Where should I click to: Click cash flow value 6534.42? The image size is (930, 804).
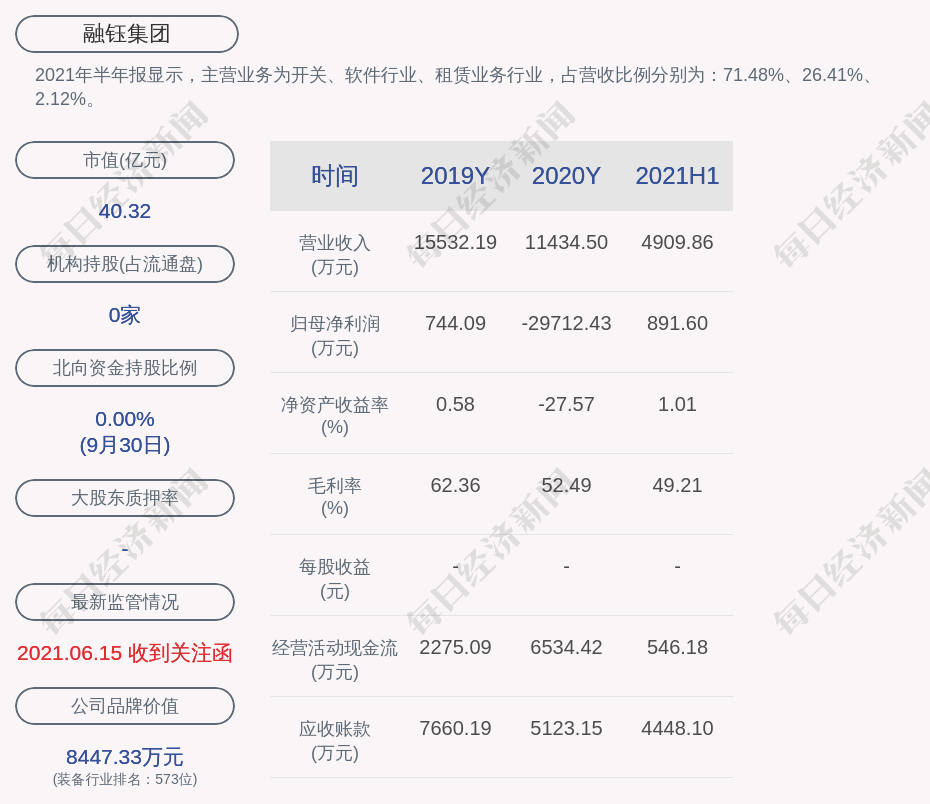pos(566,647)
